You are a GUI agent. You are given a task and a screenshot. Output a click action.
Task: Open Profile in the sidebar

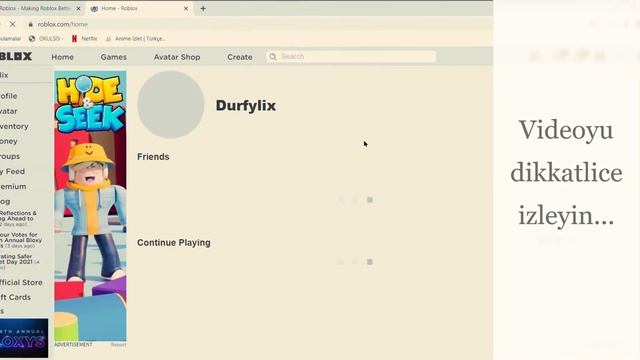[x=9, y=96]
